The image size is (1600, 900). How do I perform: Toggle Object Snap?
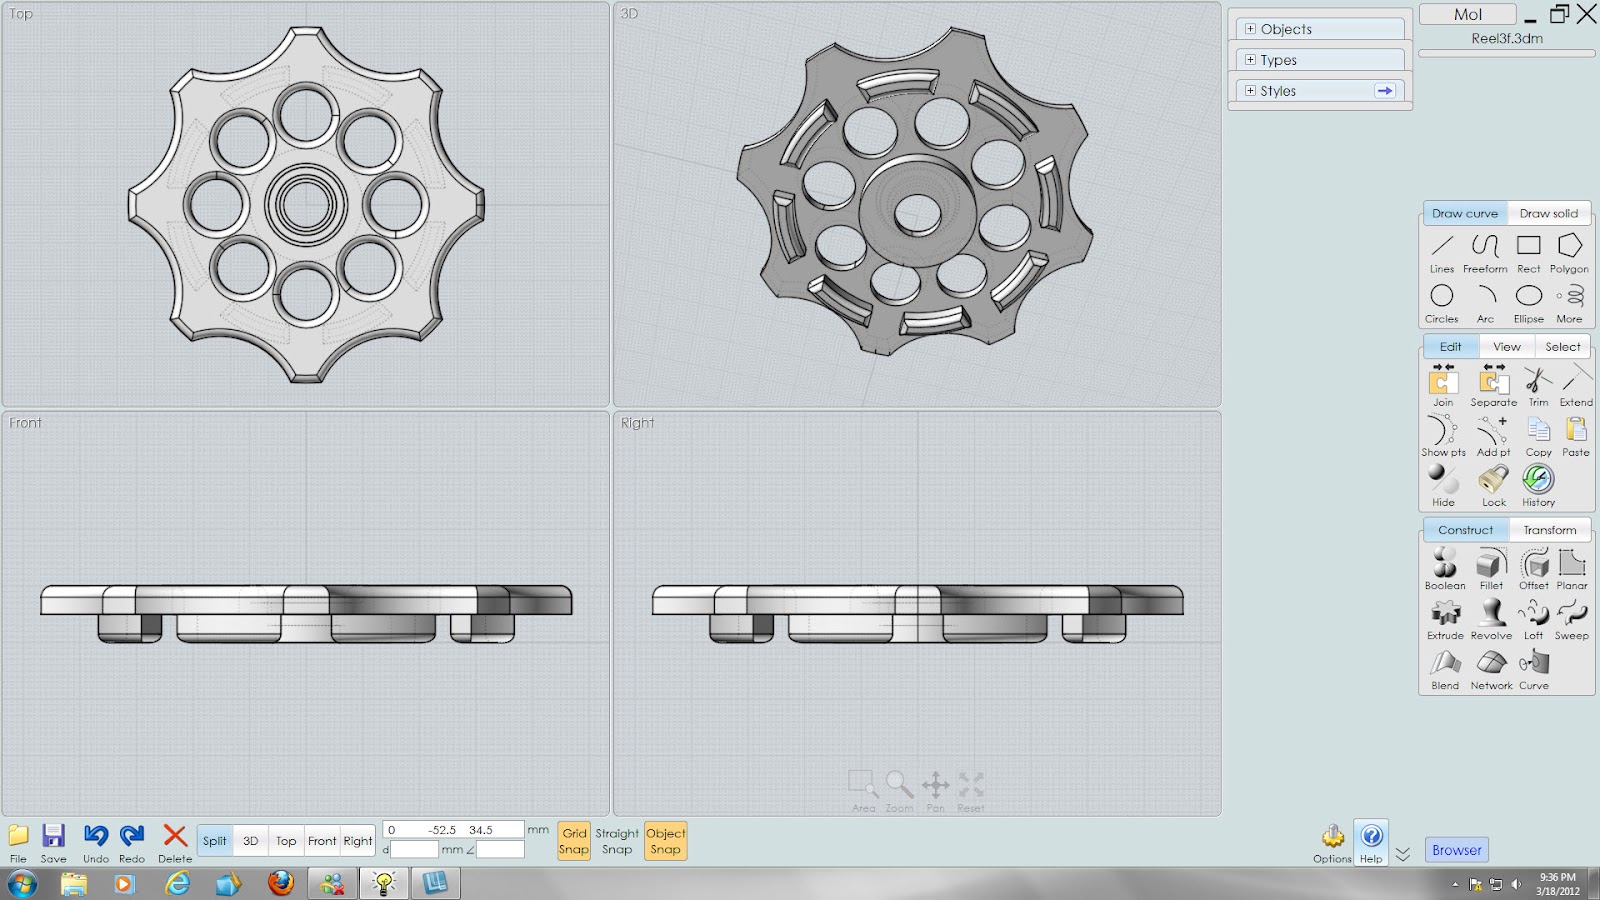[x=666, y=841]
